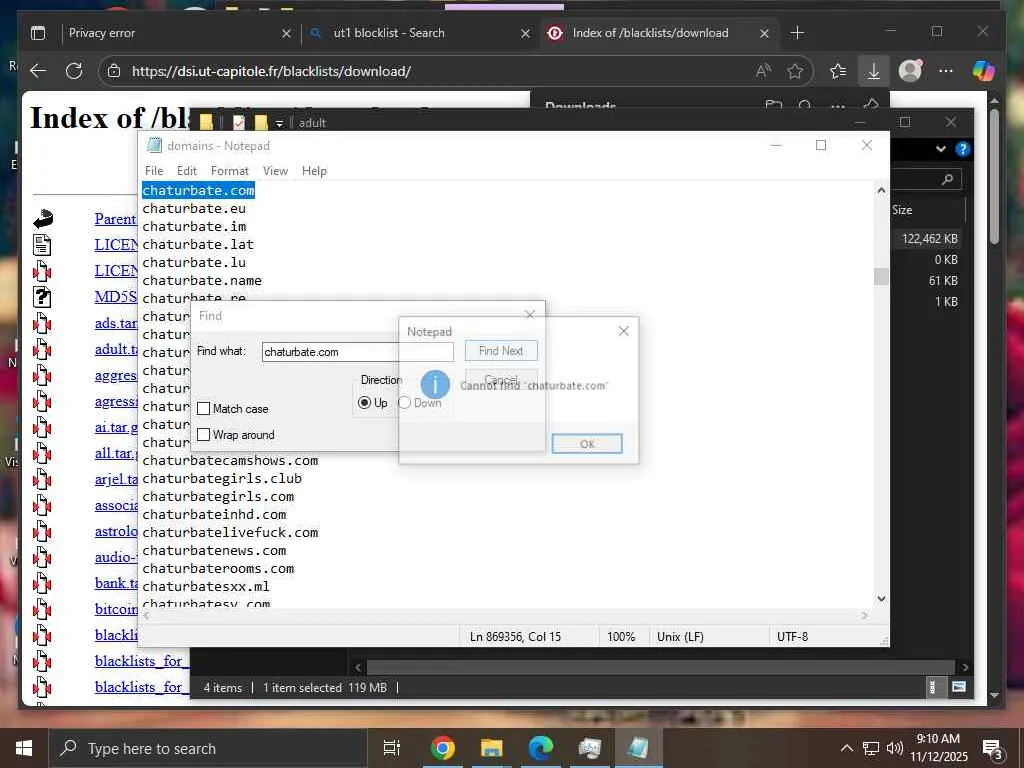Open the arjel.ta link on index page
Screen dimensions: 1024x768
tap(116, 480)
